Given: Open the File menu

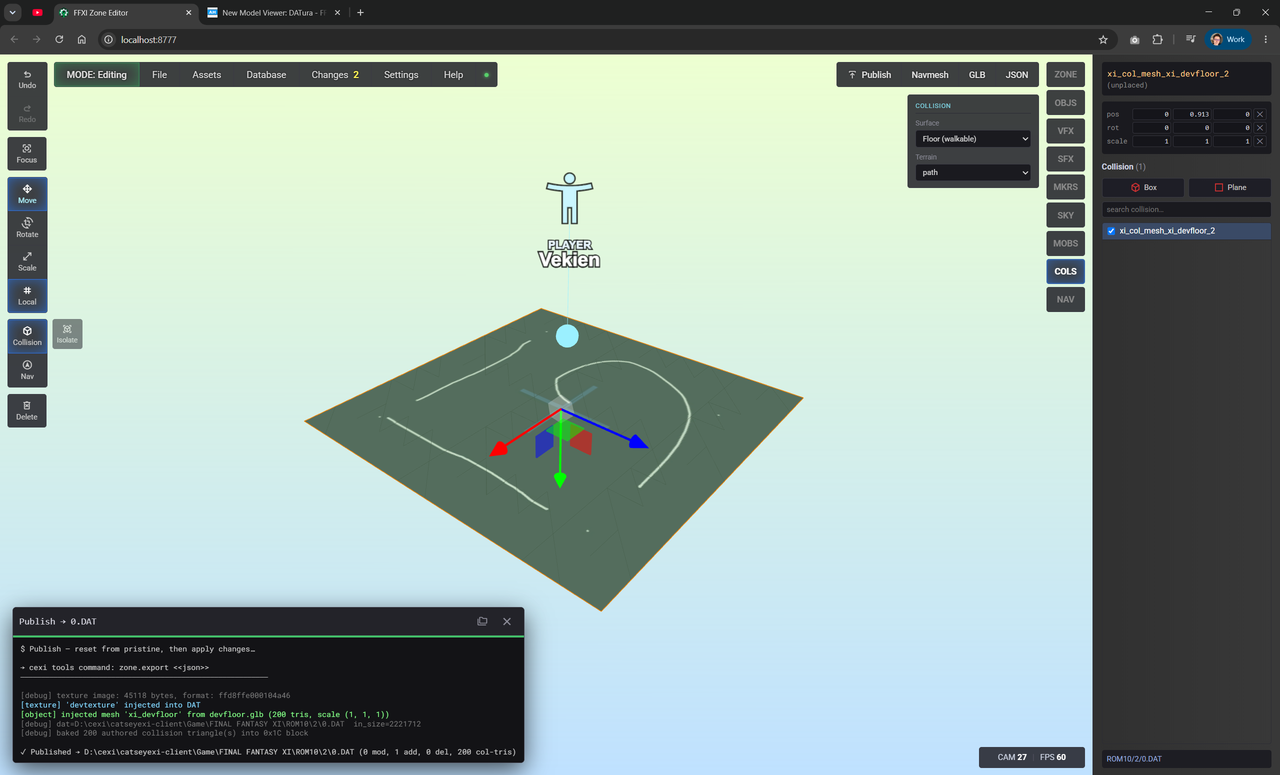Looking at the screenshot, I should click(x=159, y=75).
